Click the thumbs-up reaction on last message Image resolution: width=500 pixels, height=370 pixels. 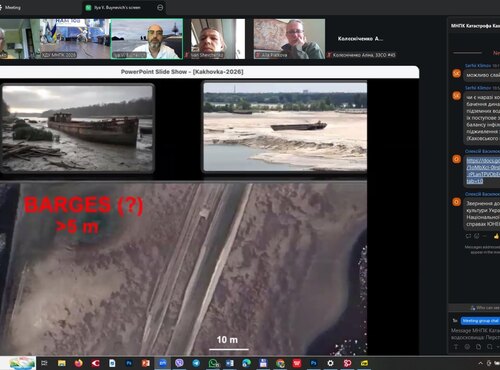[496, 236]
